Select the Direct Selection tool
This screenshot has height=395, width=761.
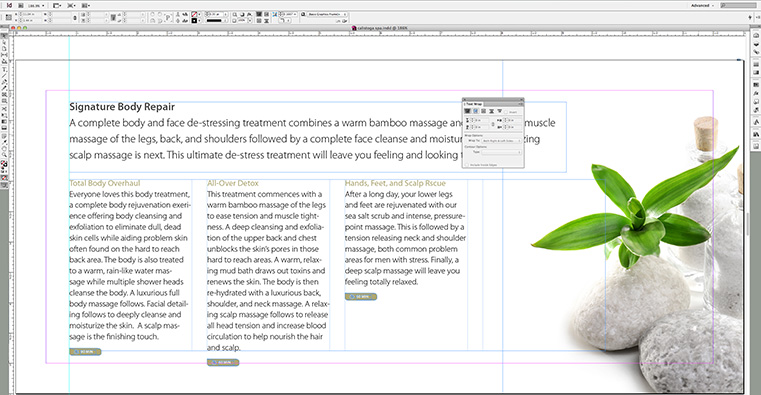point(4,42)
